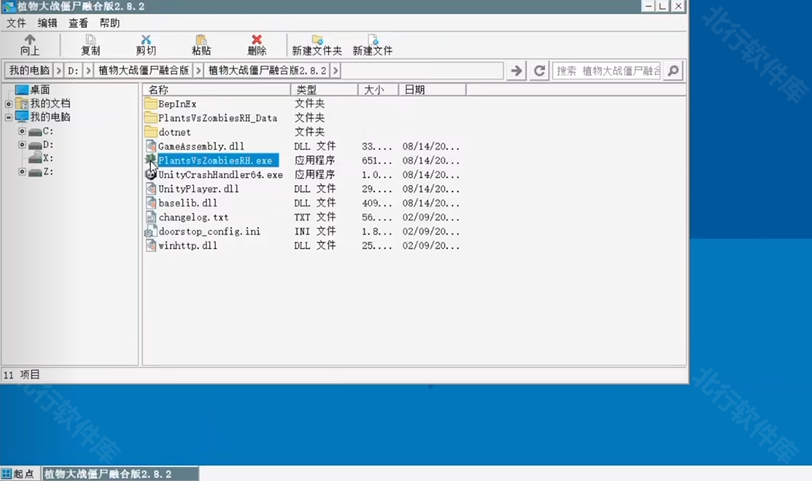Click the 复制 (Copy) toolbar icon

(90, 40)
